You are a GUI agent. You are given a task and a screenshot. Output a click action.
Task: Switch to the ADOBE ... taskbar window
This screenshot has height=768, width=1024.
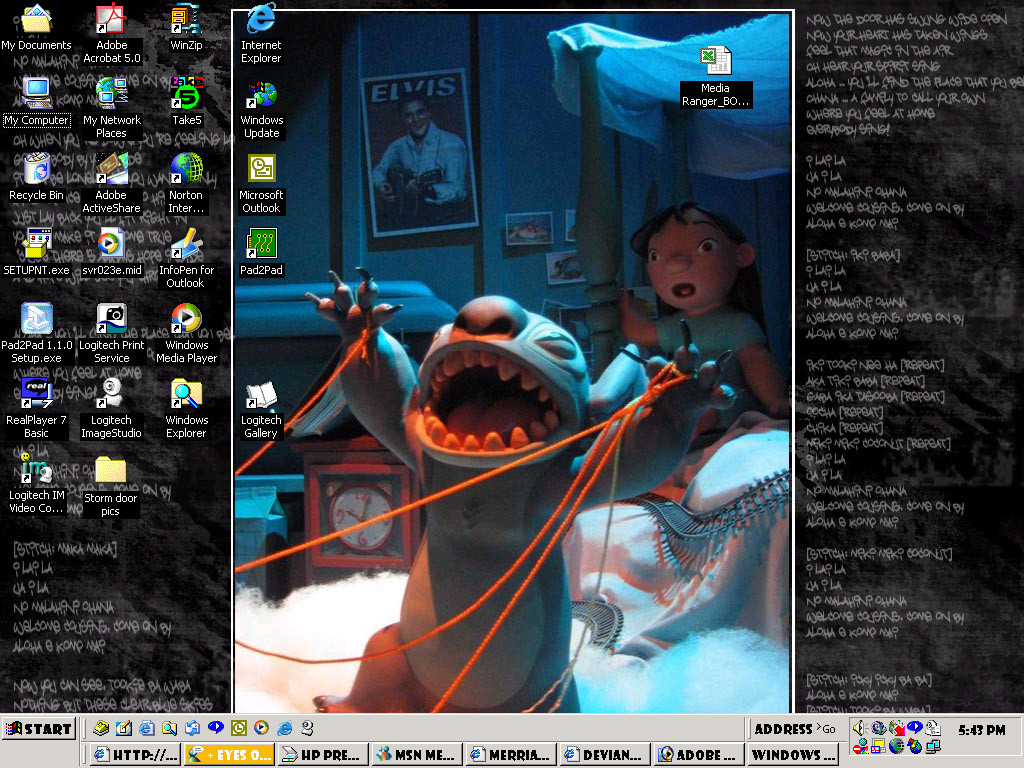699,755
